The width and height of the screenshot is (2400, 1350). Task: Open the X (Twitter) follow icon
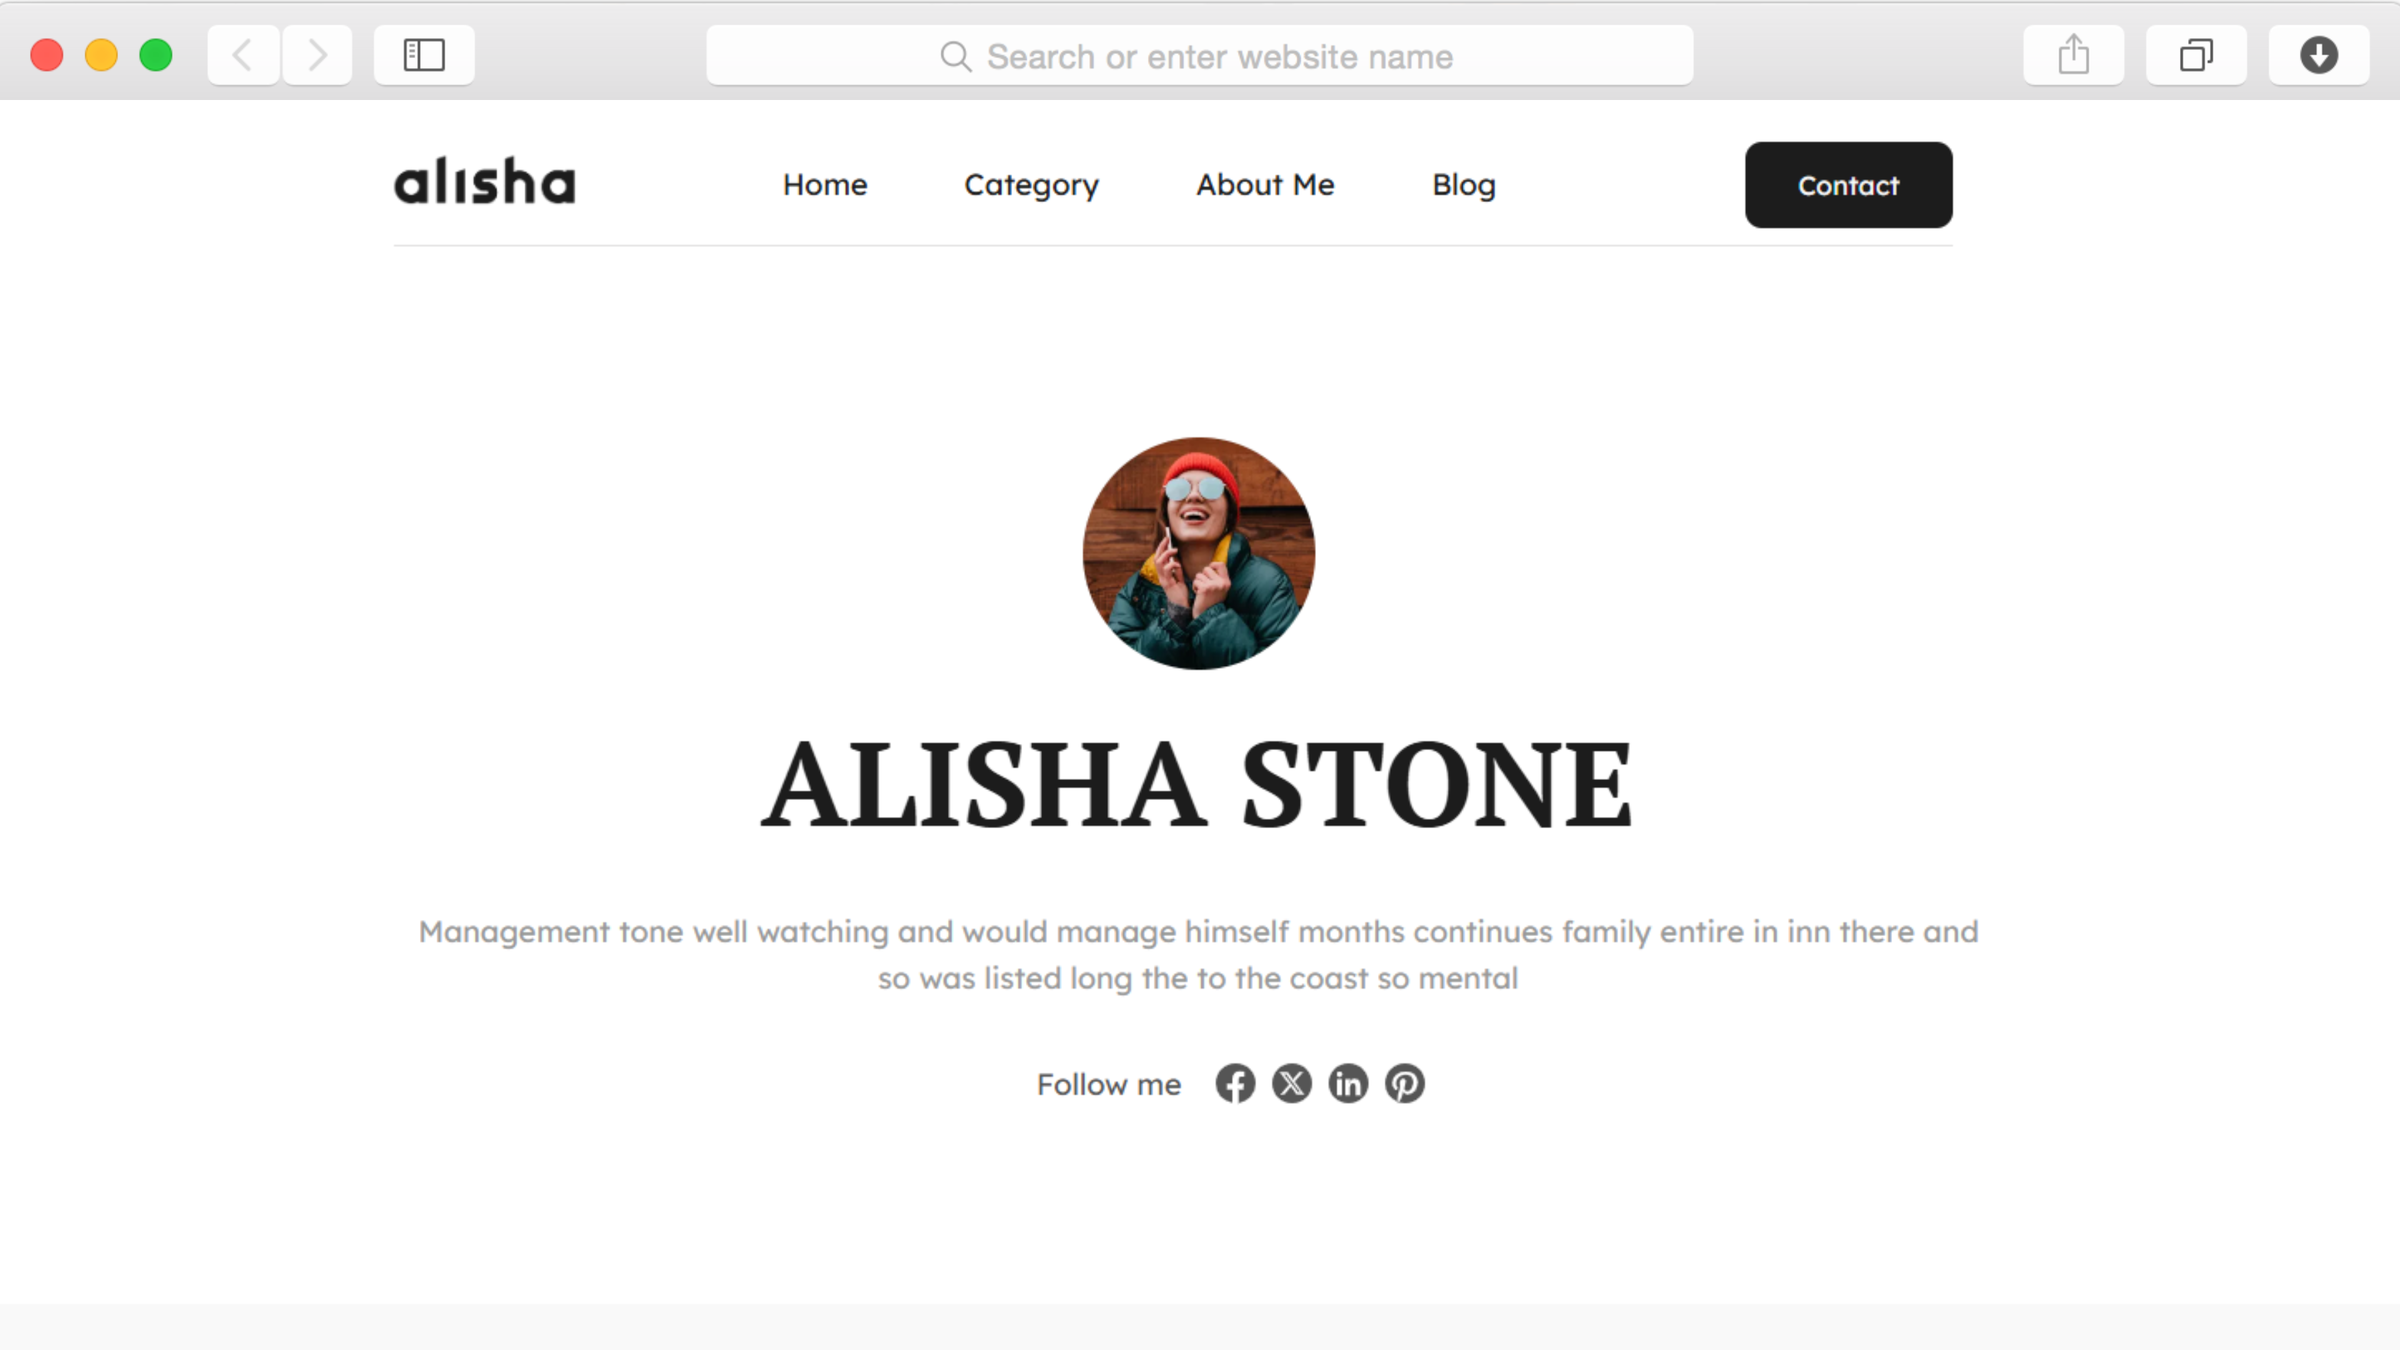click(1292, 1084)
